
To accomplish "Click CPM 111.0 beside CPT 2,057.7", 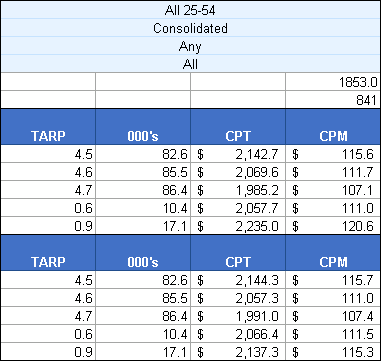I will [333, 208].
